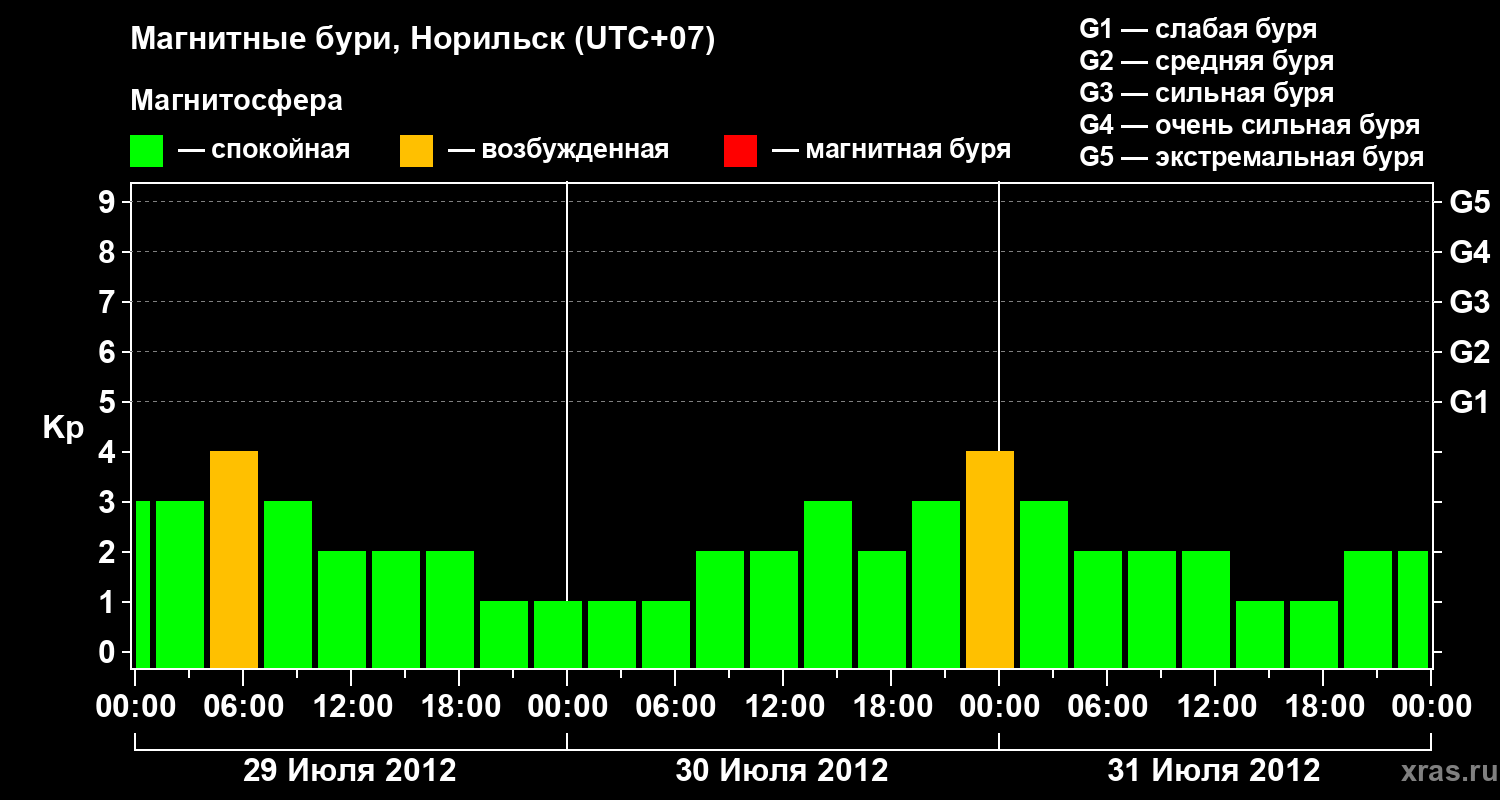Click the 'G4' right-axis storm level label
The image size is (1500, 800).
(1469, 252)
